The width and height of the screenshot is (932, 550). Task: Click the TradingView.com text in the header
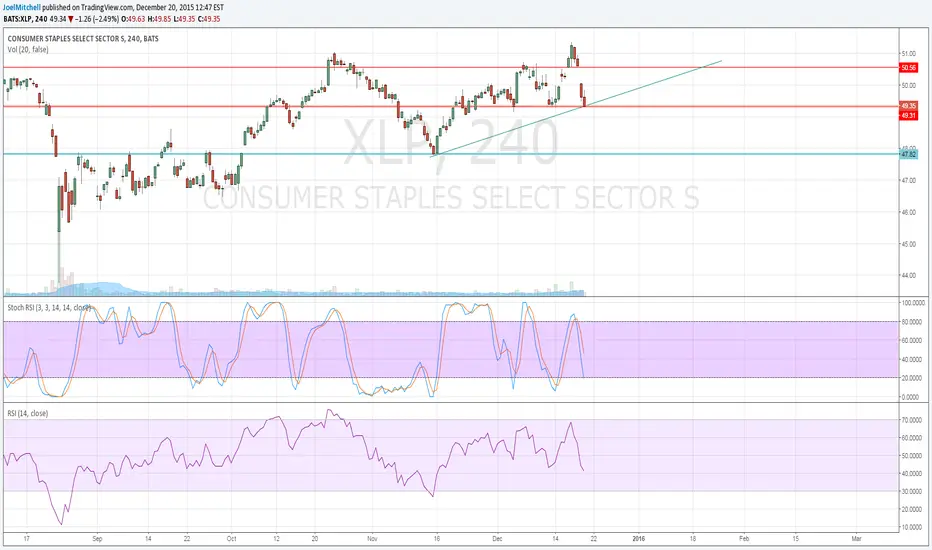(x=107, y=8)
